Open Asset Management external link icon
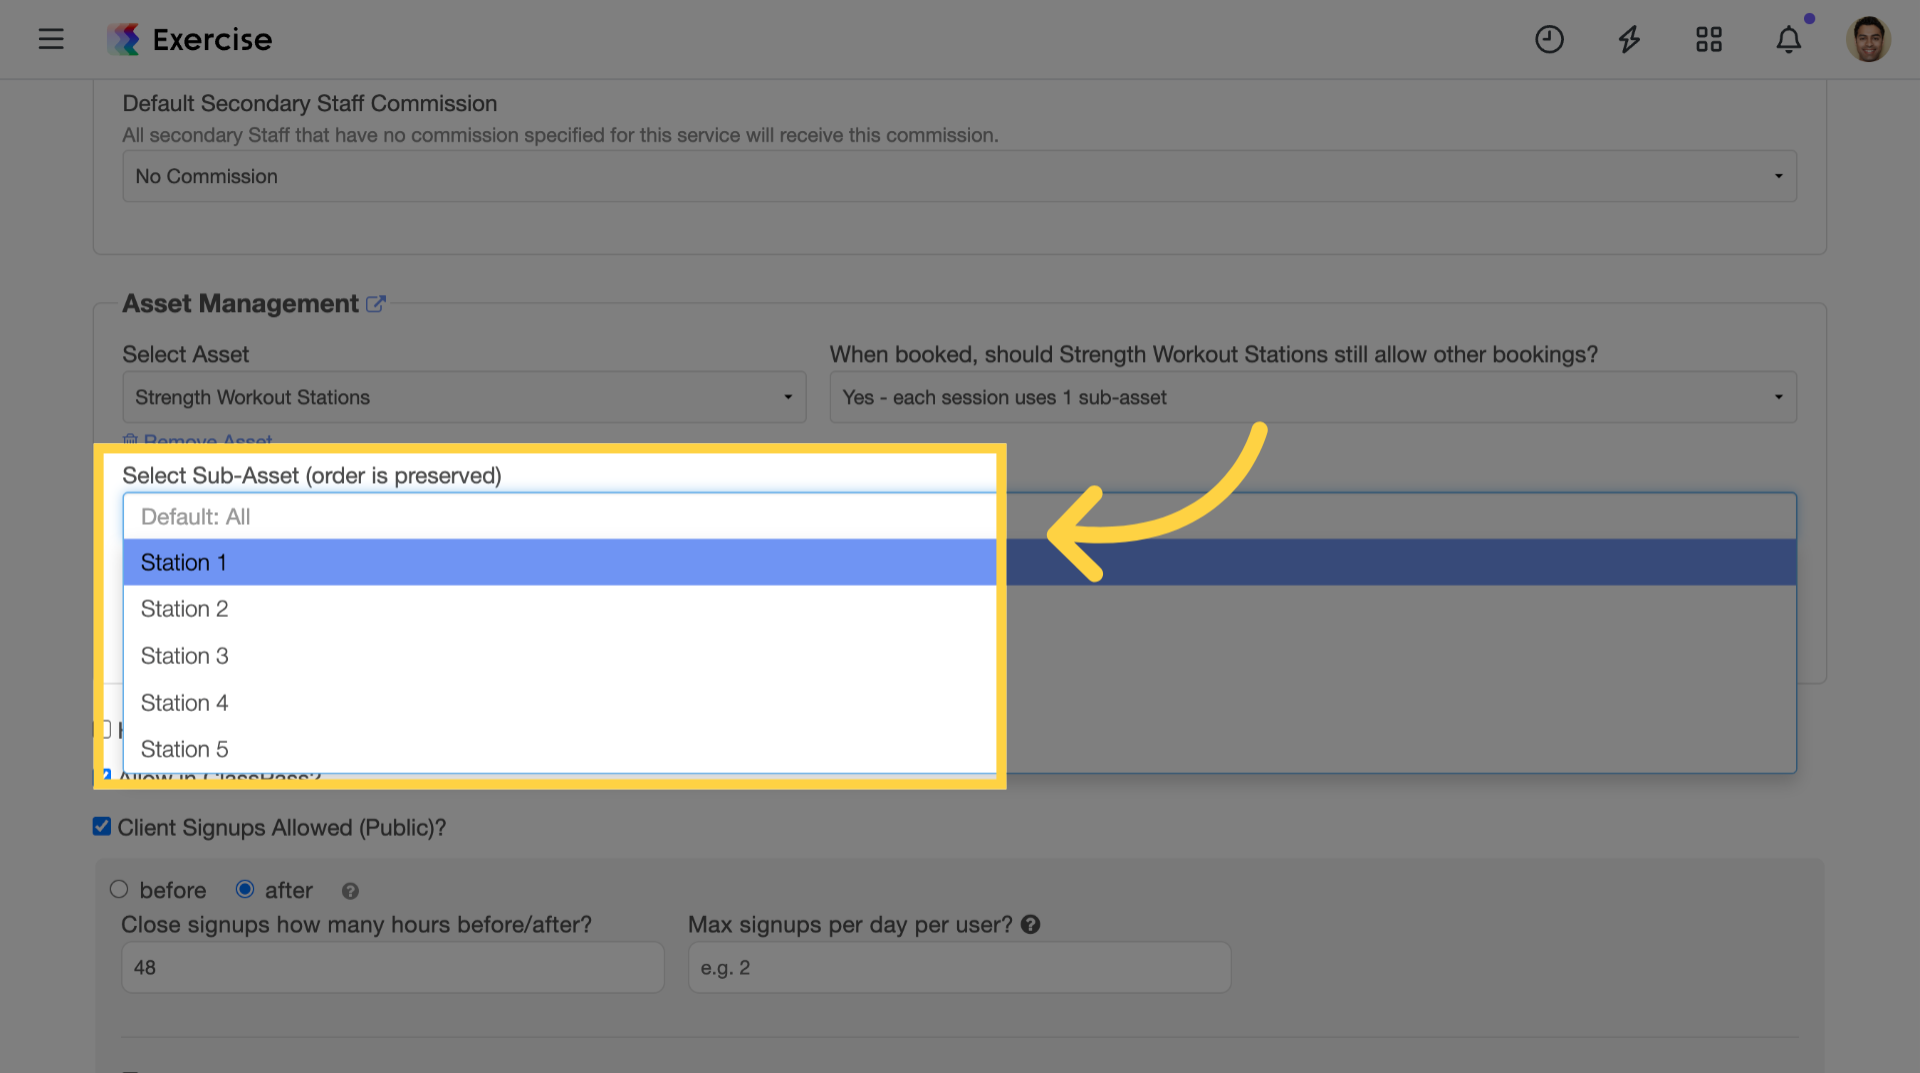The width and height of the screenshot is (1920, 1073). tap(375, 303)
